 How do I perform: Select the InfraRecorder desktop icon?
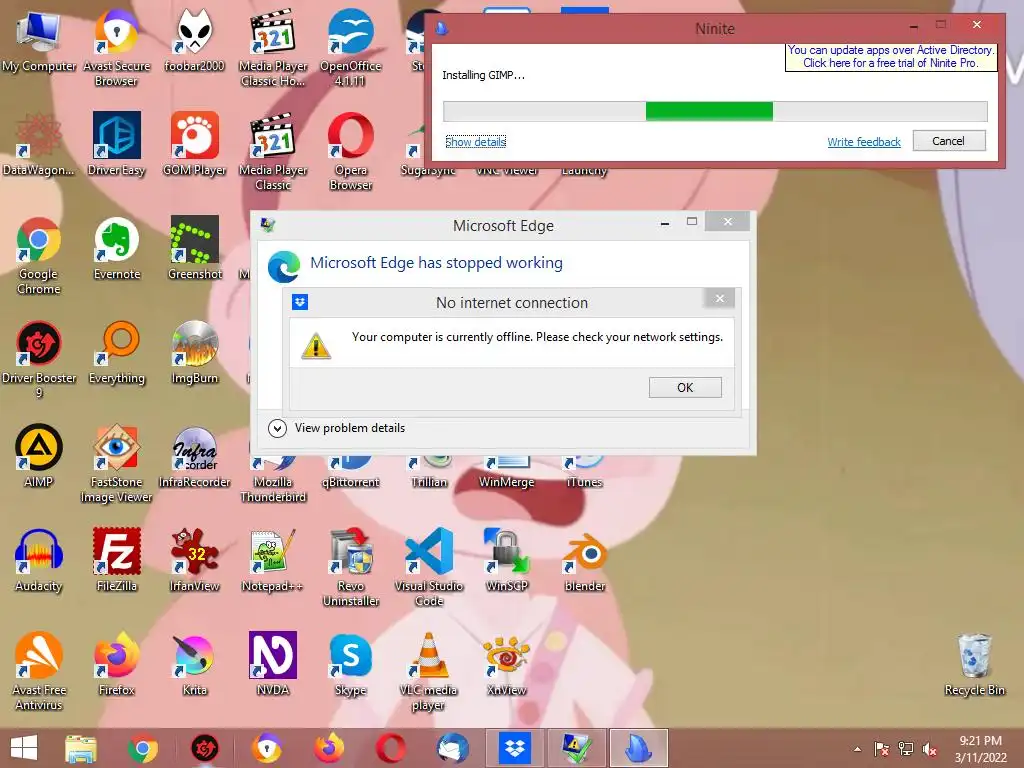tap(195, 456)
